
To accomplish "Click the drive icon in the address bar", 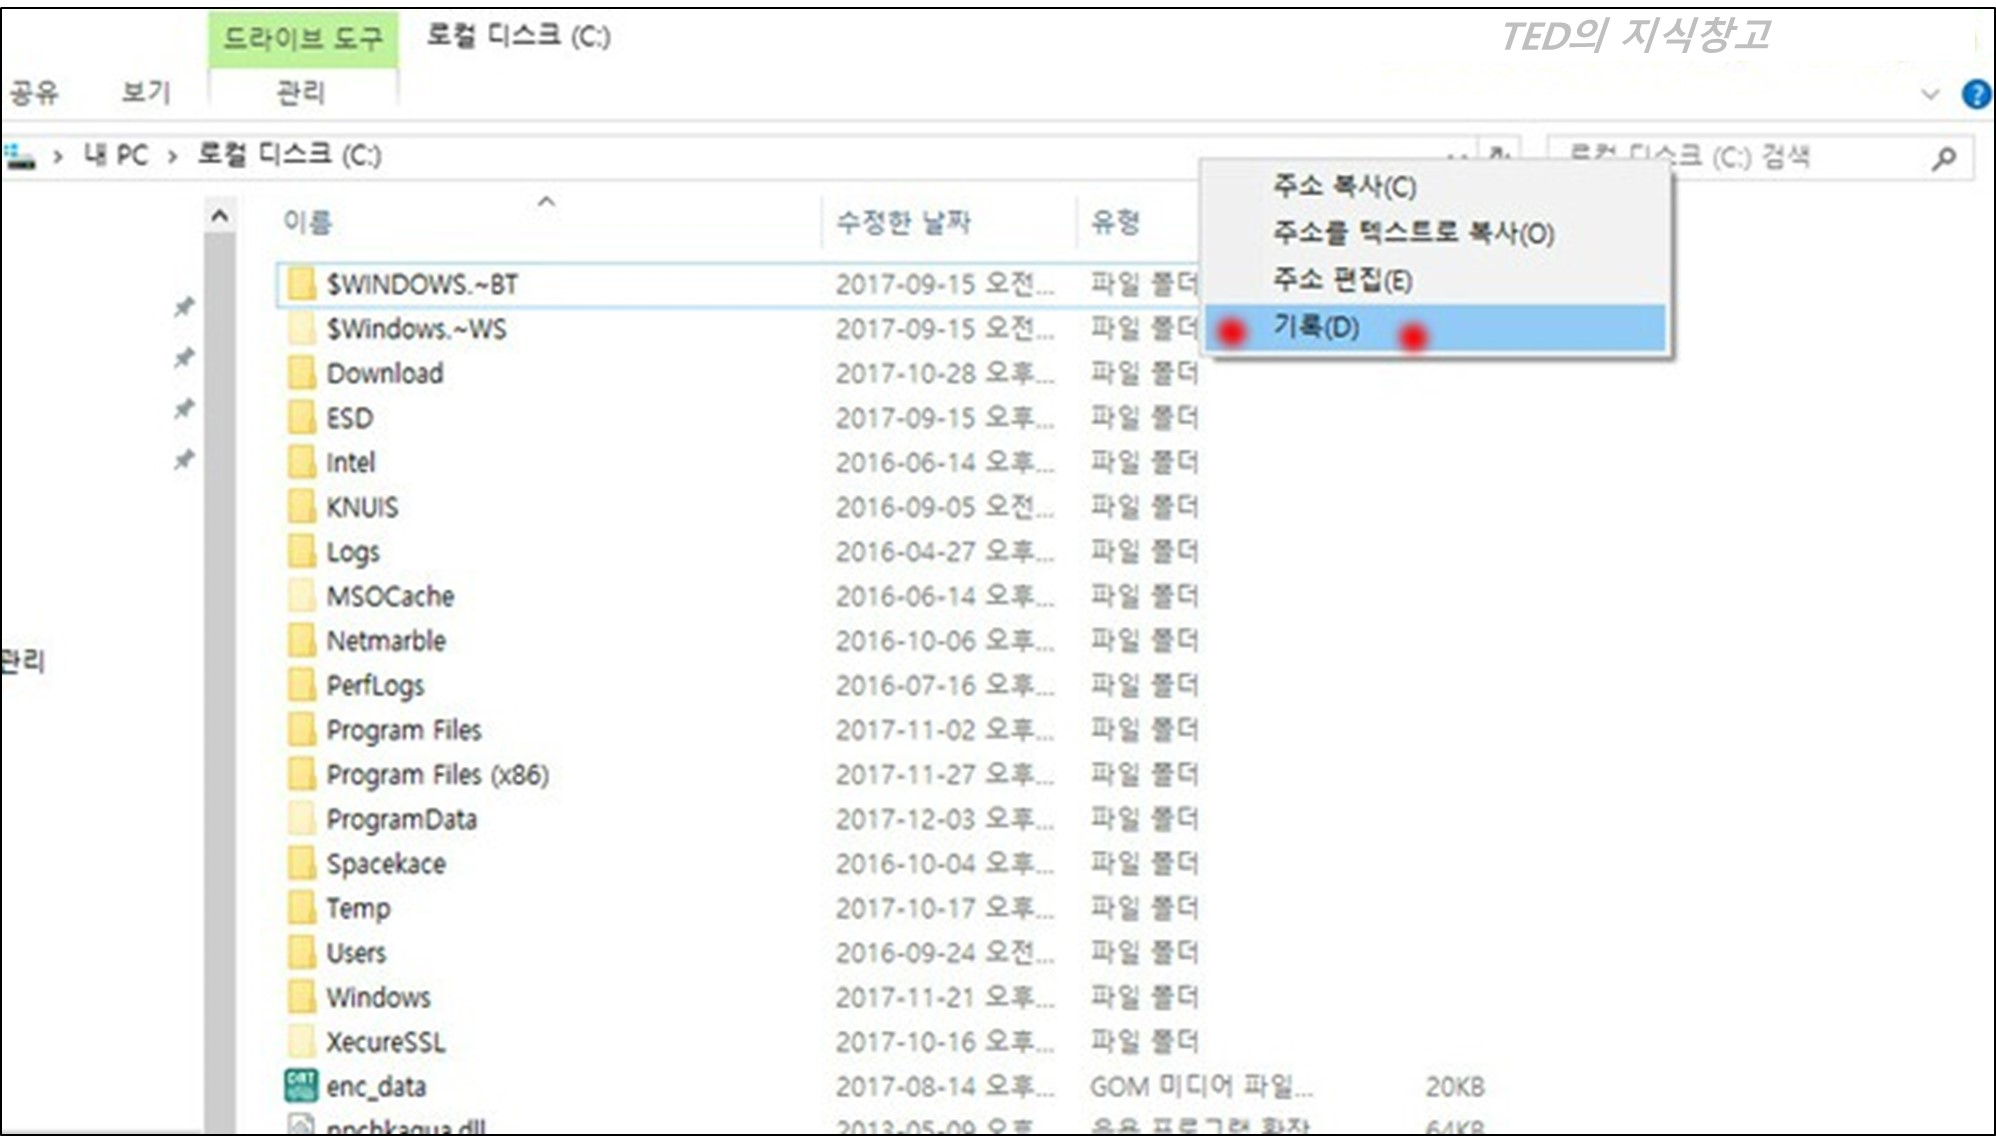I will pos(19,157).
